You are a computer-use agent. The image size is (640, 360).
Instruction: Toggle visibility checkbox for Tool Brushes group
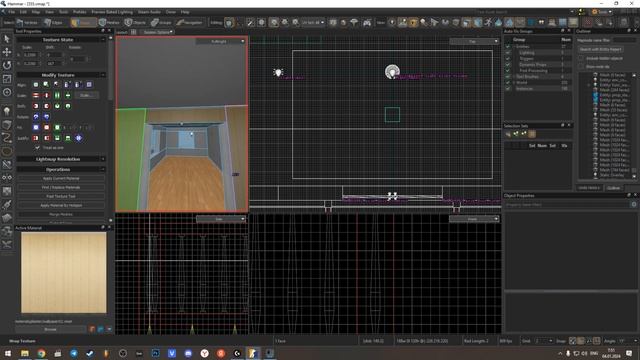pyautogui.click(x=508, y=77)
